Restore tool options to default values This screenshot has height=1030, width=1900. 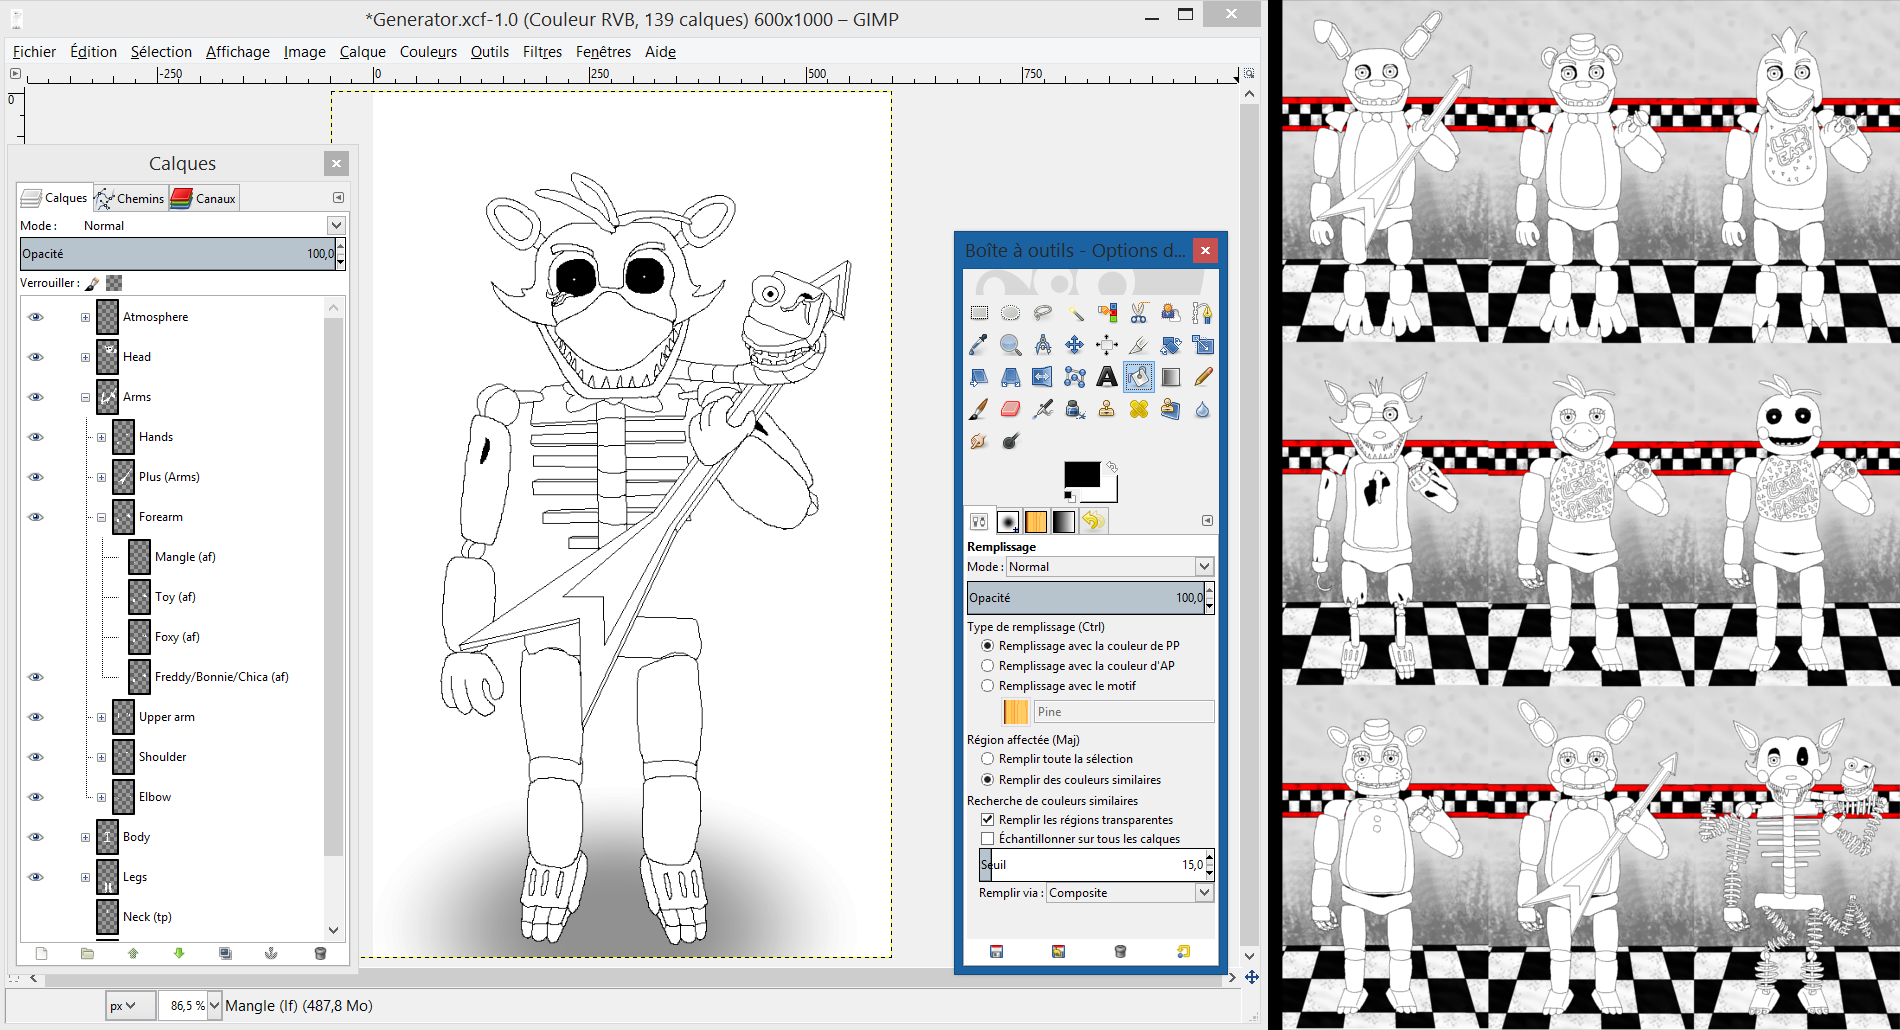pyautogui.click(x=1184, y=952)
